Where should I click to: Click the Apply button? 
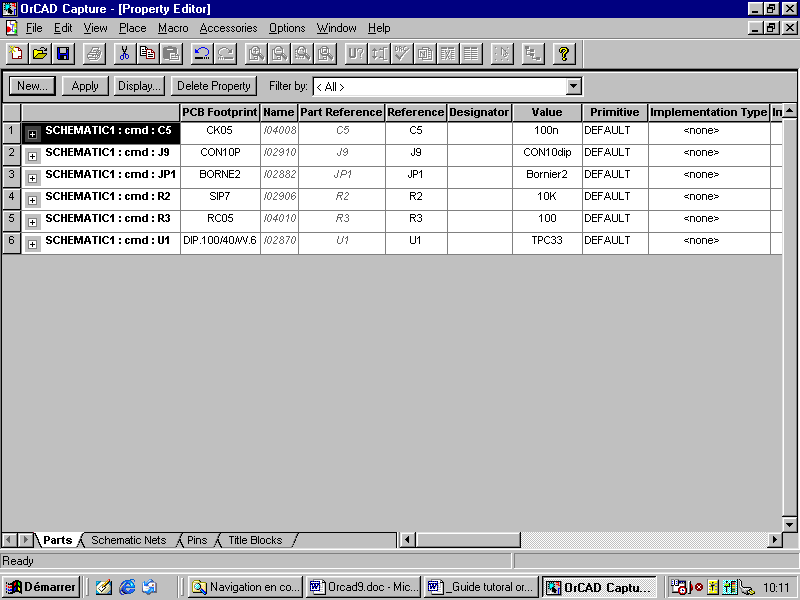(x=85, y=86)
